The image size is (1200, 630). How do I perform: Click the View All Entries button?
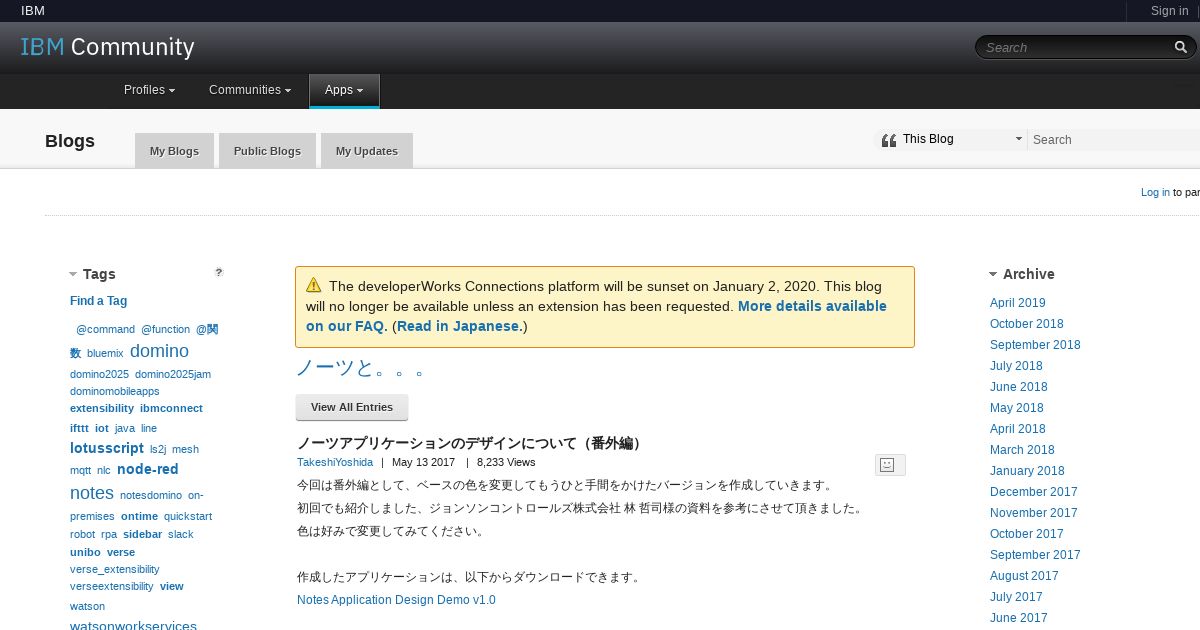point(352,407)
